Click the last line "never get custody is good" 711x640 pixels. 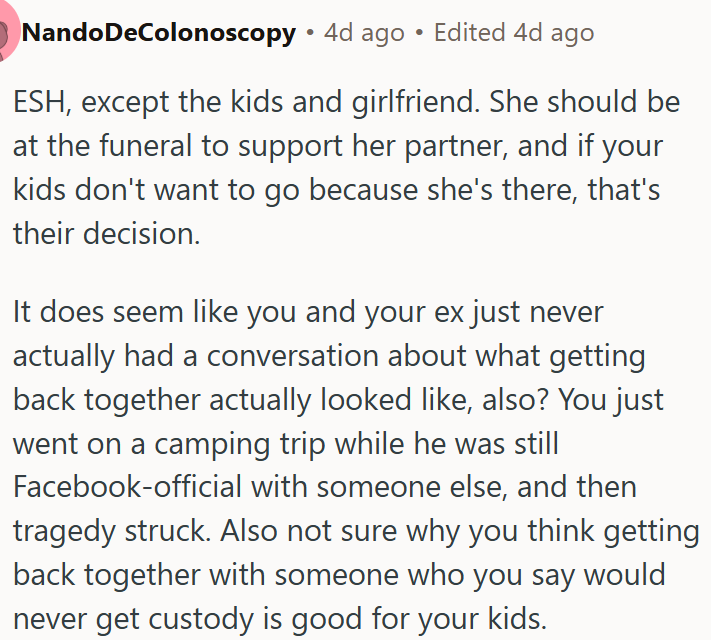pos(280,619)
